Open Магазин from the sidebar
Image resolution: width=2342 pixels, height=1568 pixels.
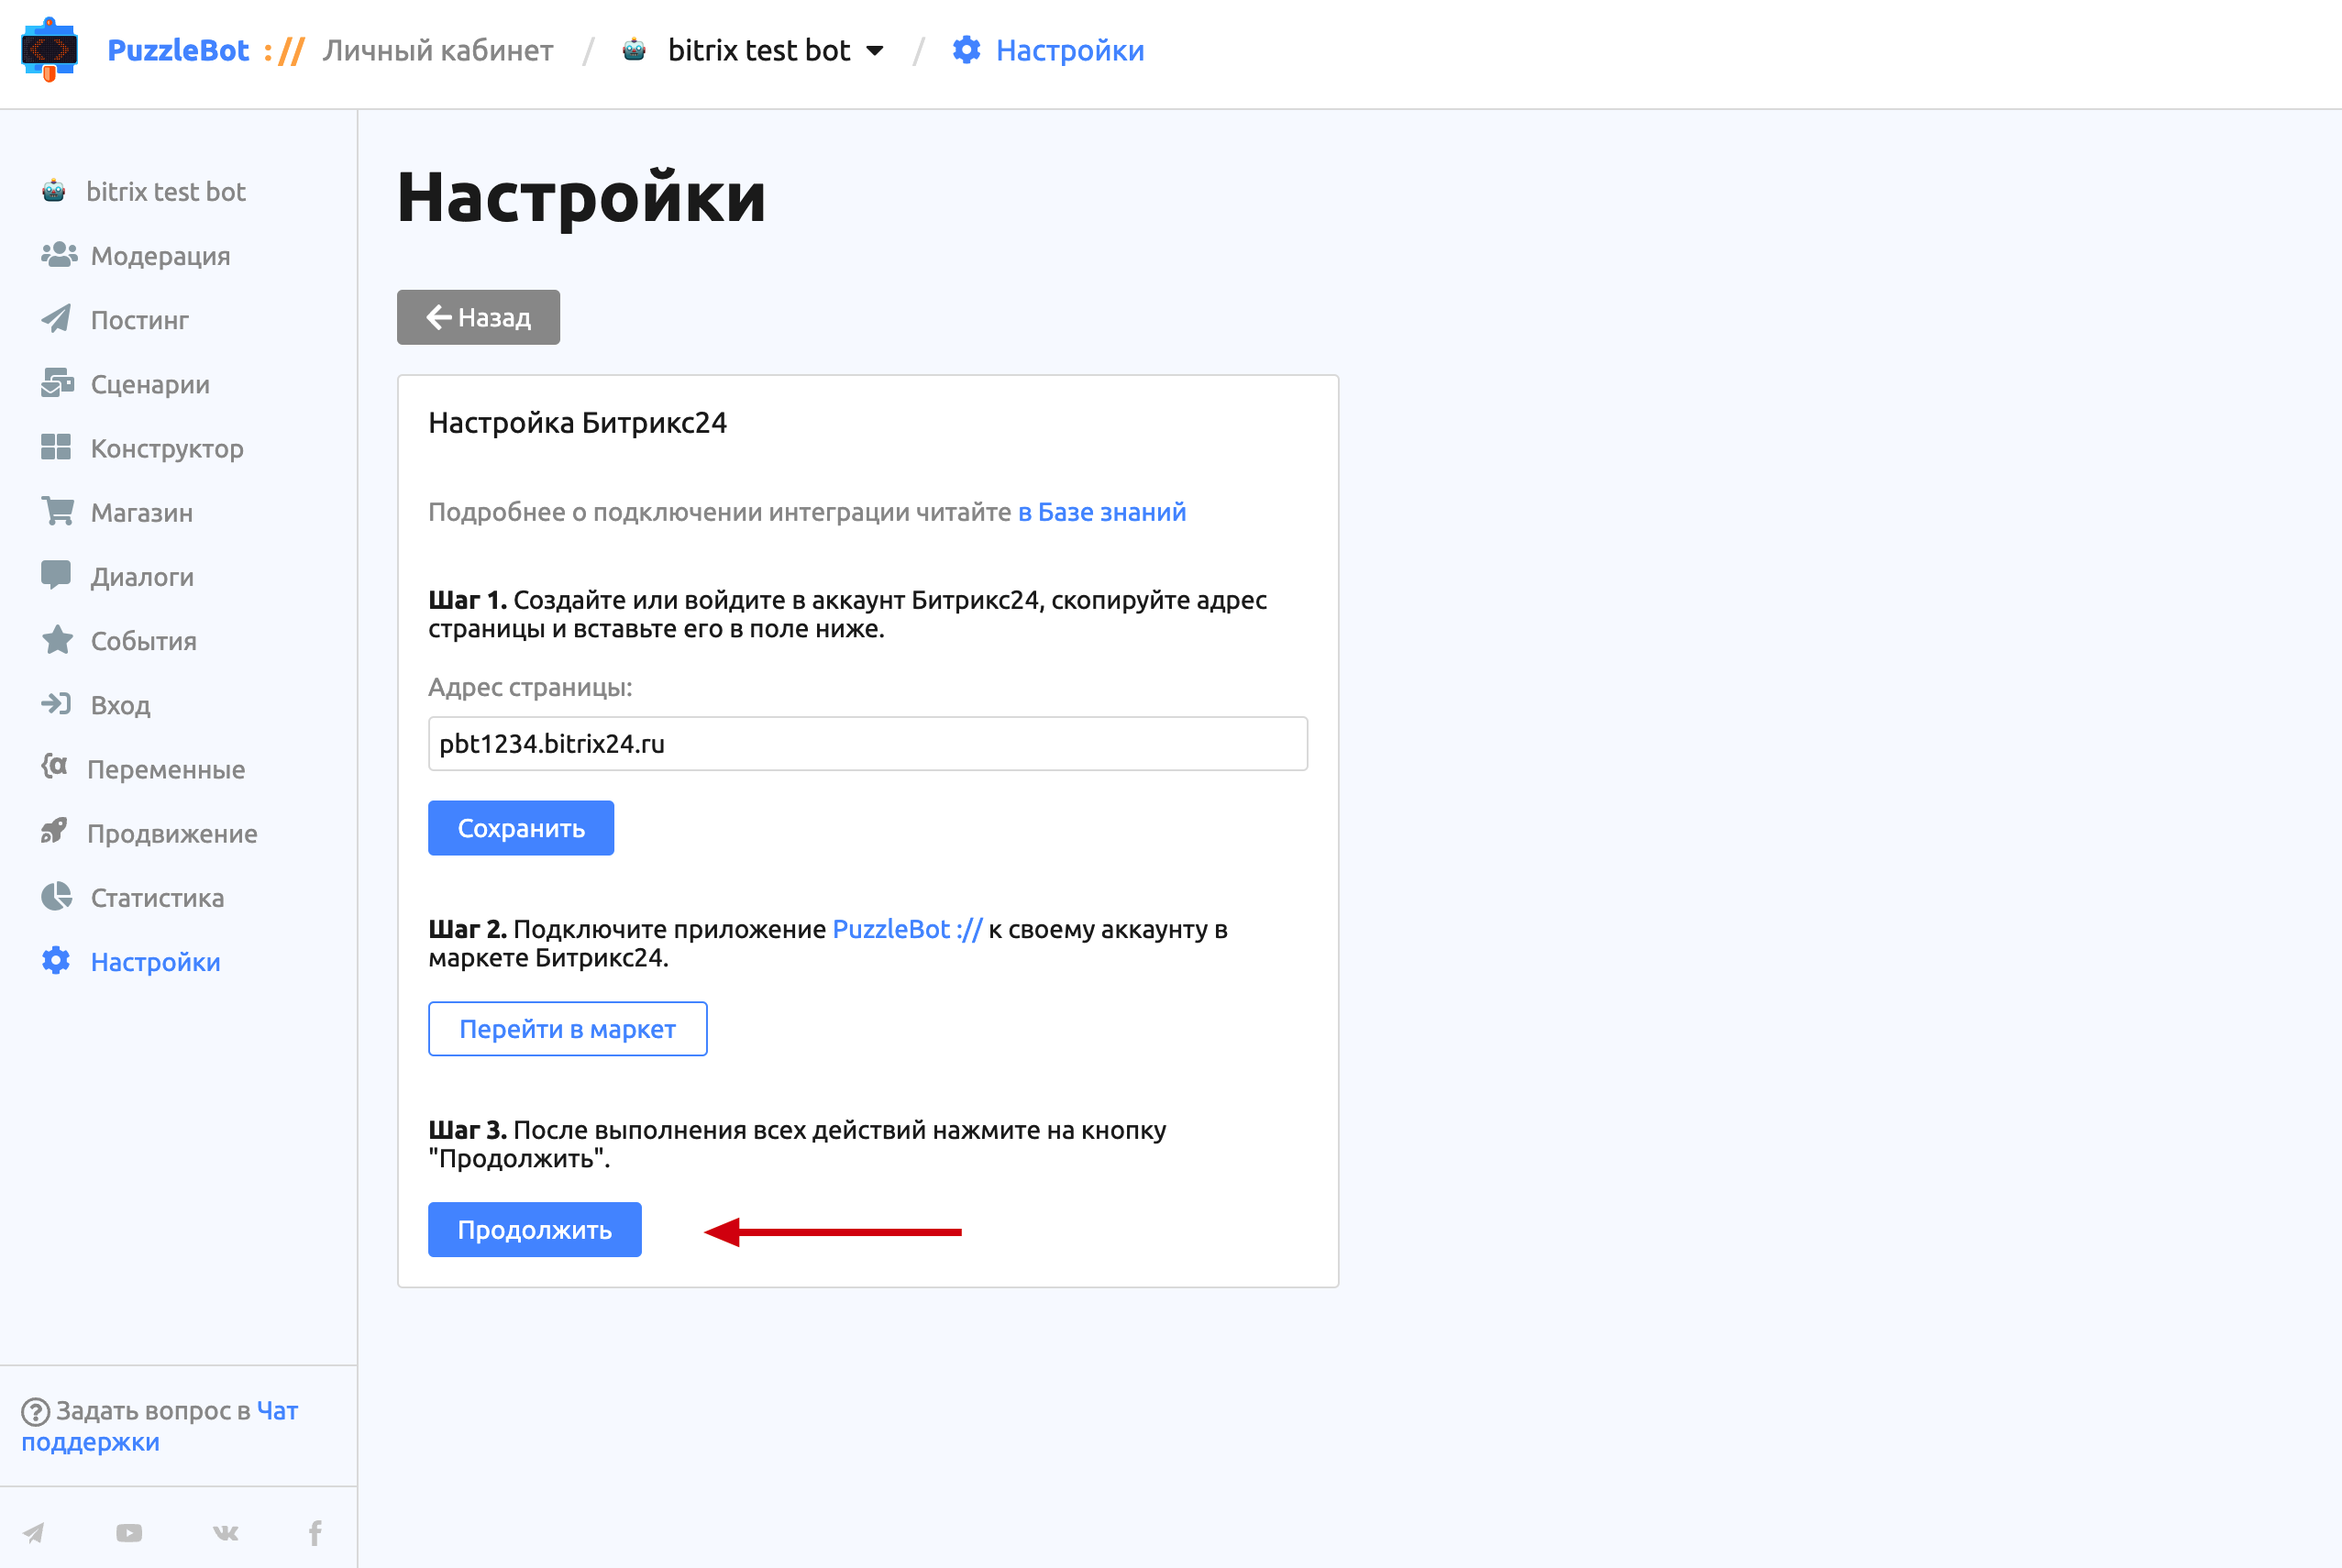[x=141, y=512]
